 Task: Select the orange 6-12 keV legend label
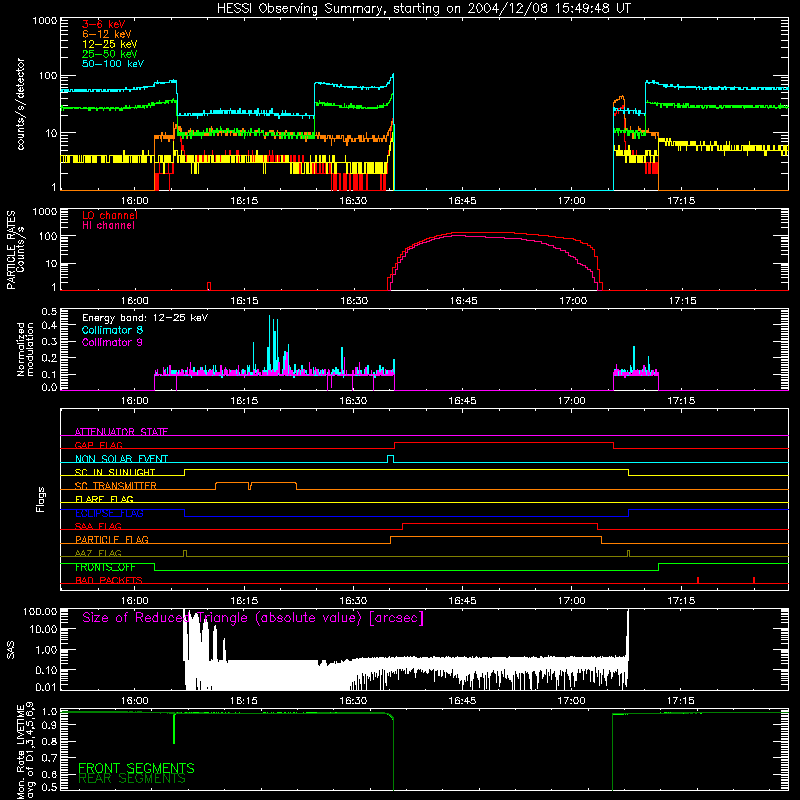(x=107, y=34)
